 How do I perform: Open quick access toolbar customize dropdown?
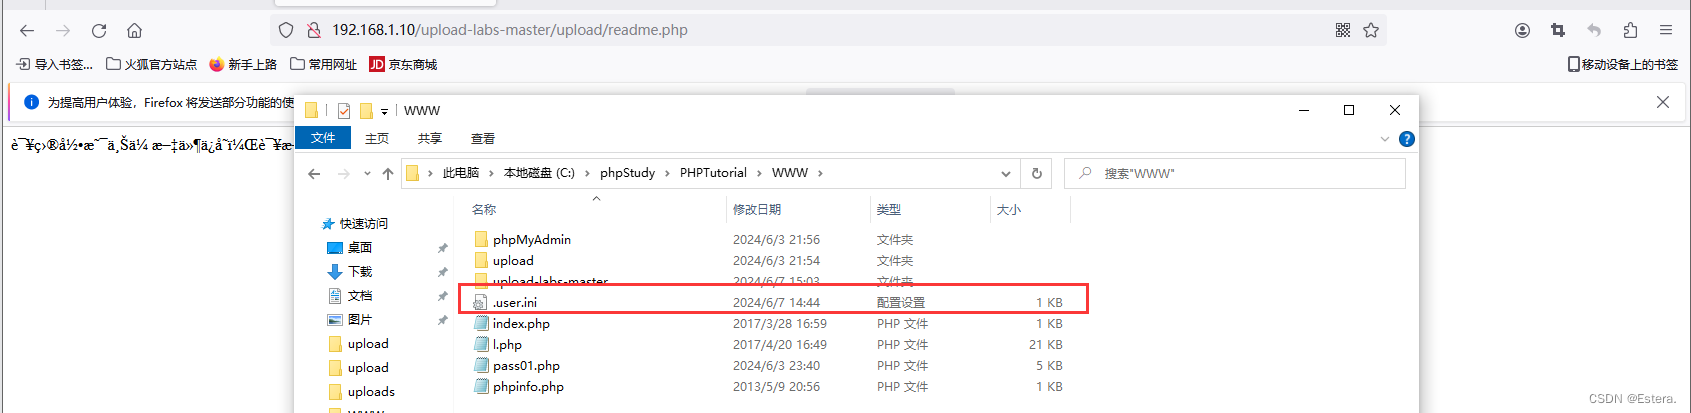384,111
